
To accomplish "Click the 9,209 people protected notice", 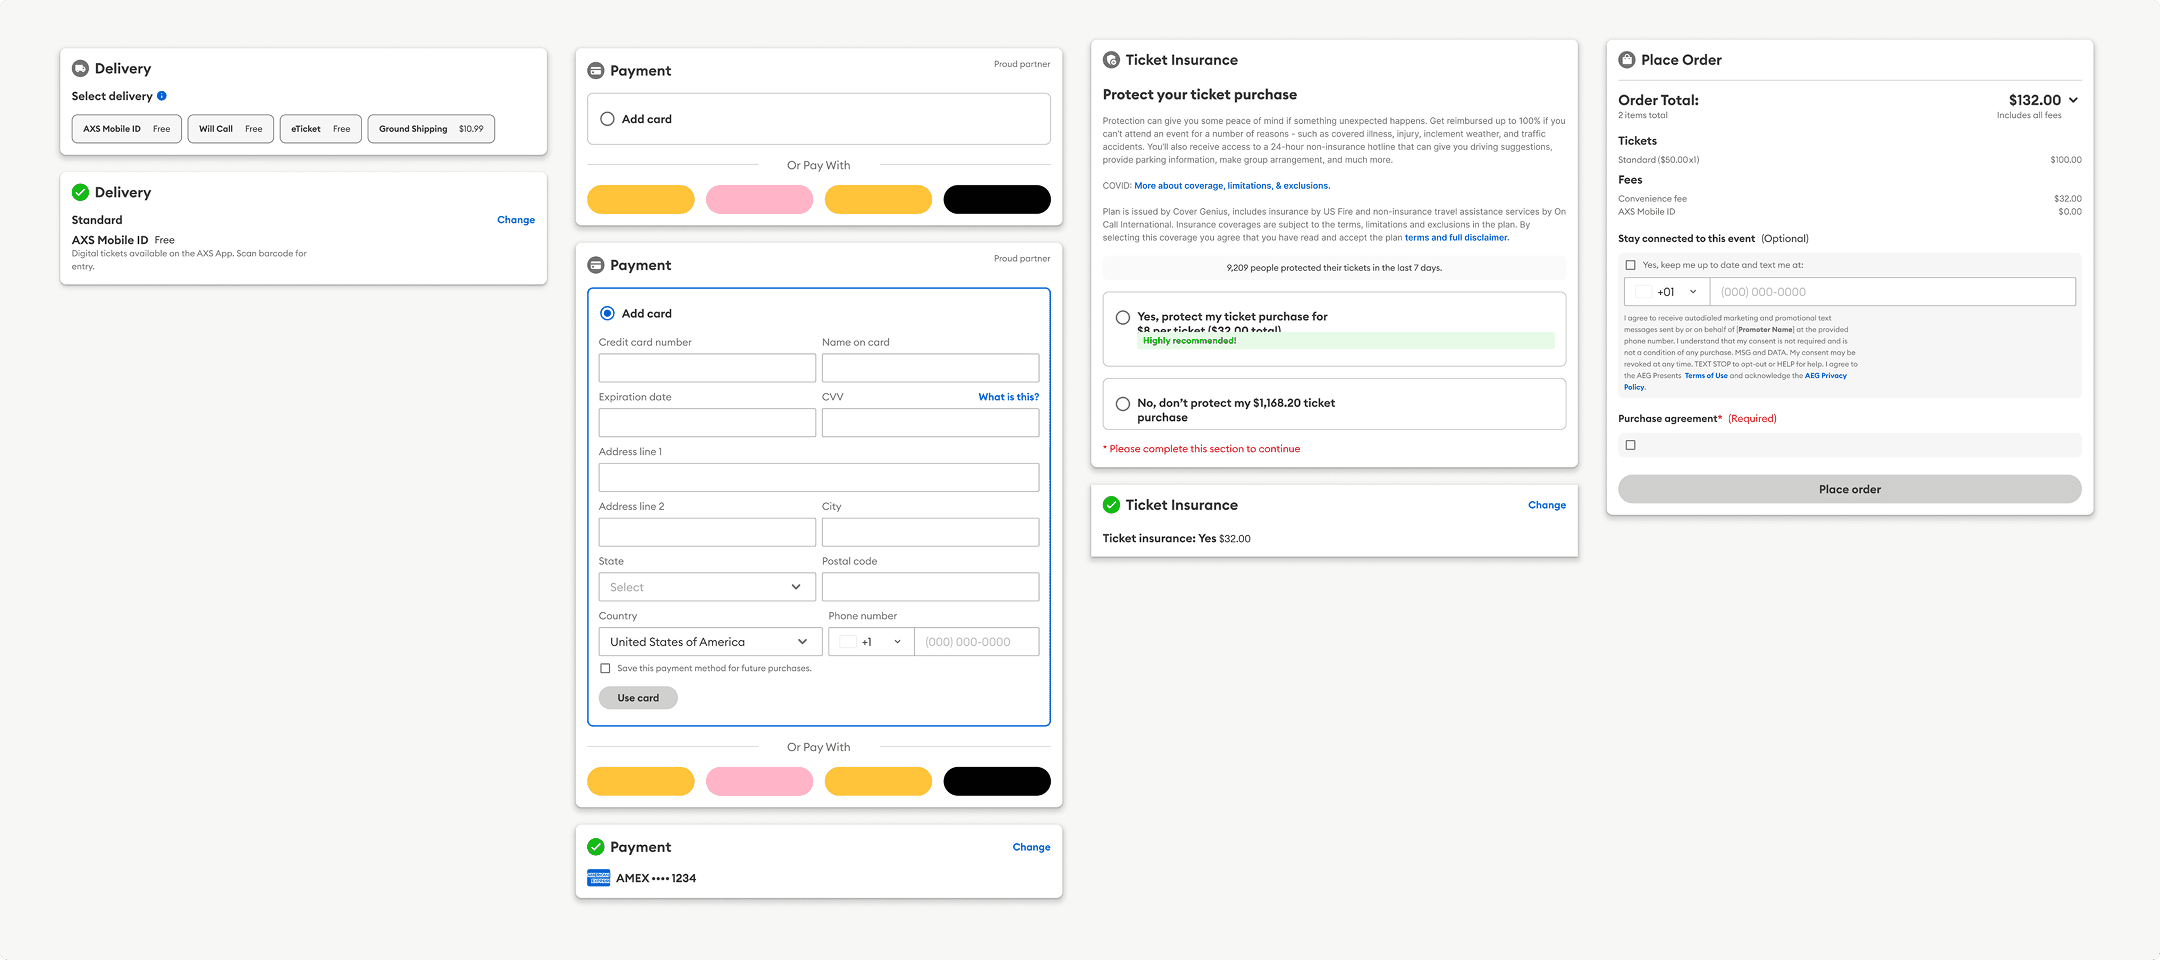I will click(x=1334, y=268).
